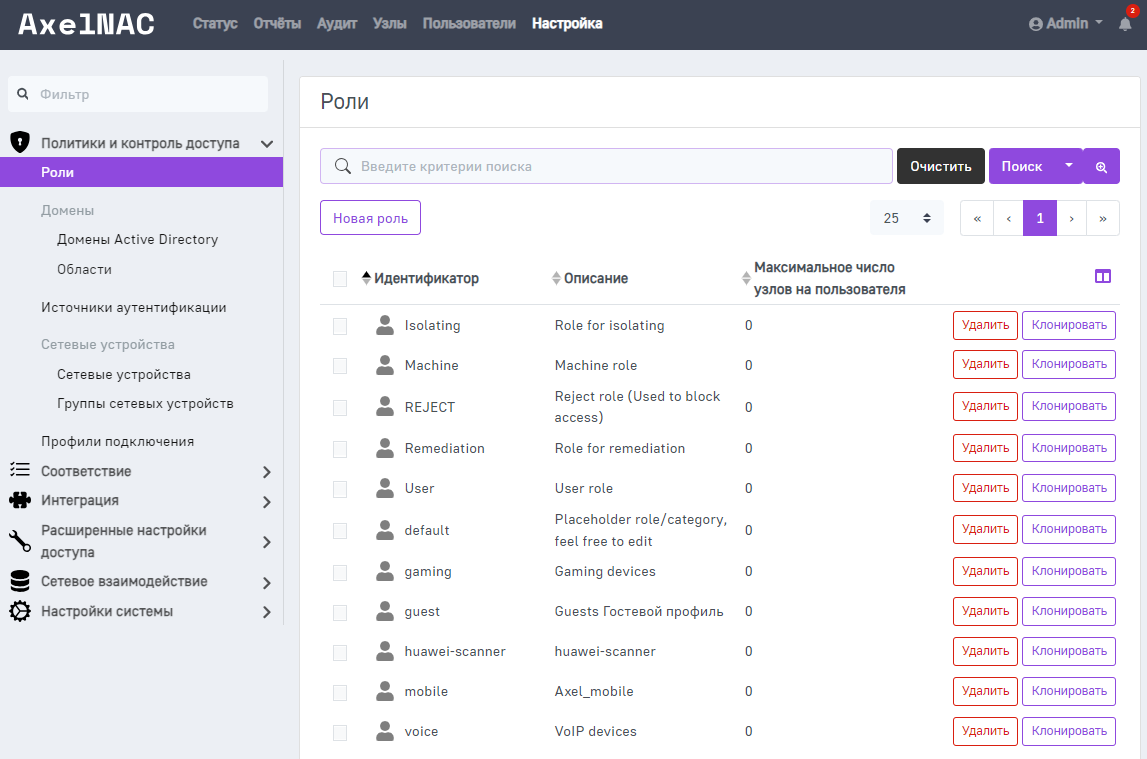Open the page size 25 dropdown

coord(906,218)
